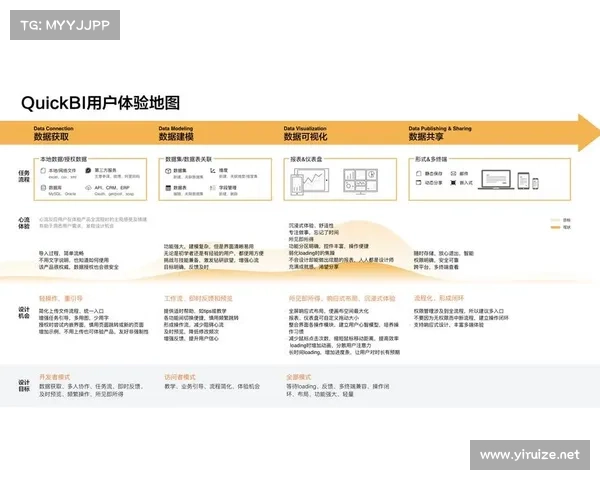
Task: Click the 报表&仪表盘 box heading
Action: (306, 159)
